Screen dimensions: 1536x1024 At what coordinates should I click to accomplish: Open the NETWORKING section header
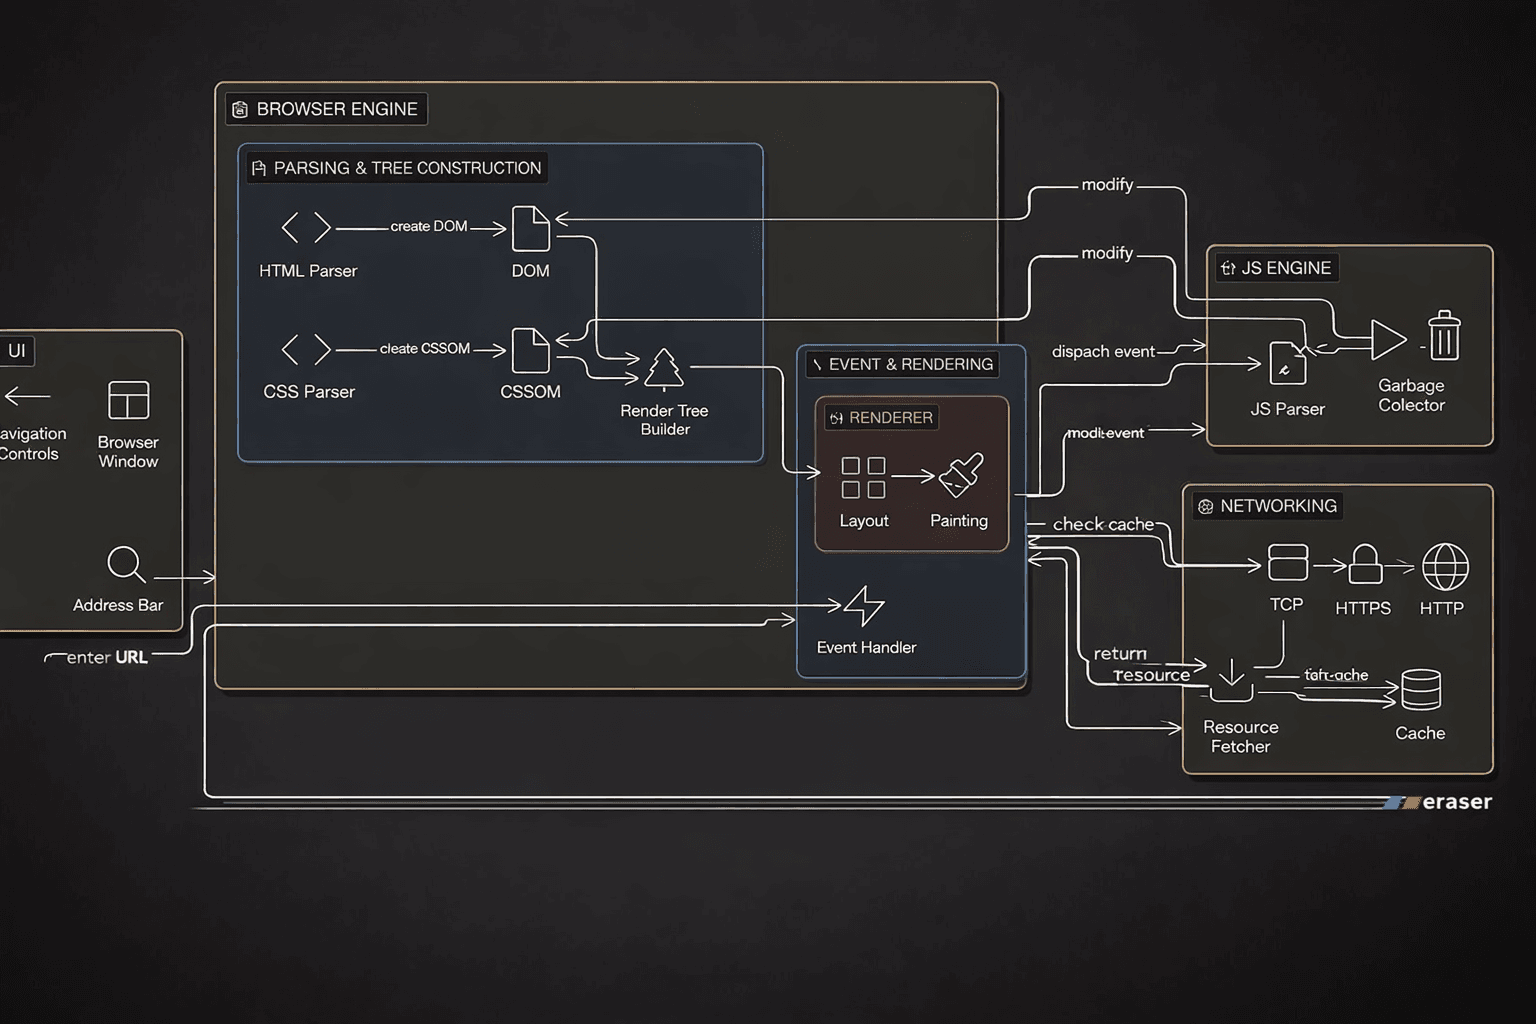point(1266,506)
